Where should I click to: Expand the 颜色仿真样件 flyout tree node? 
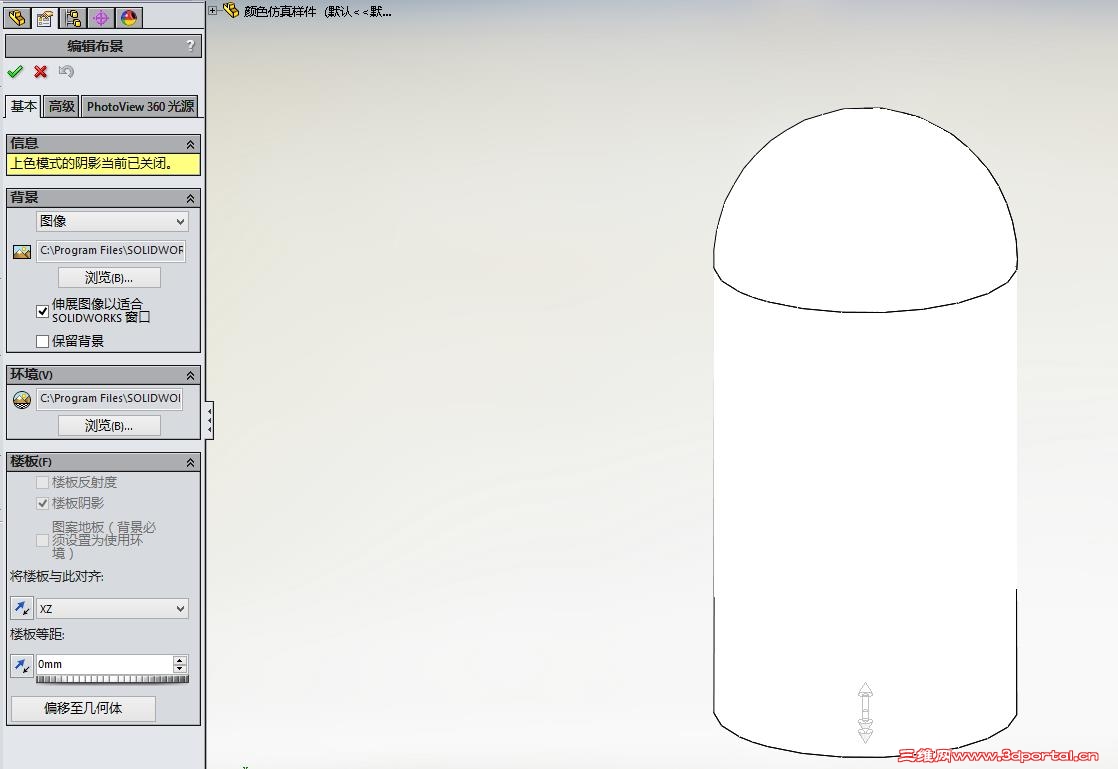point(212,10)
